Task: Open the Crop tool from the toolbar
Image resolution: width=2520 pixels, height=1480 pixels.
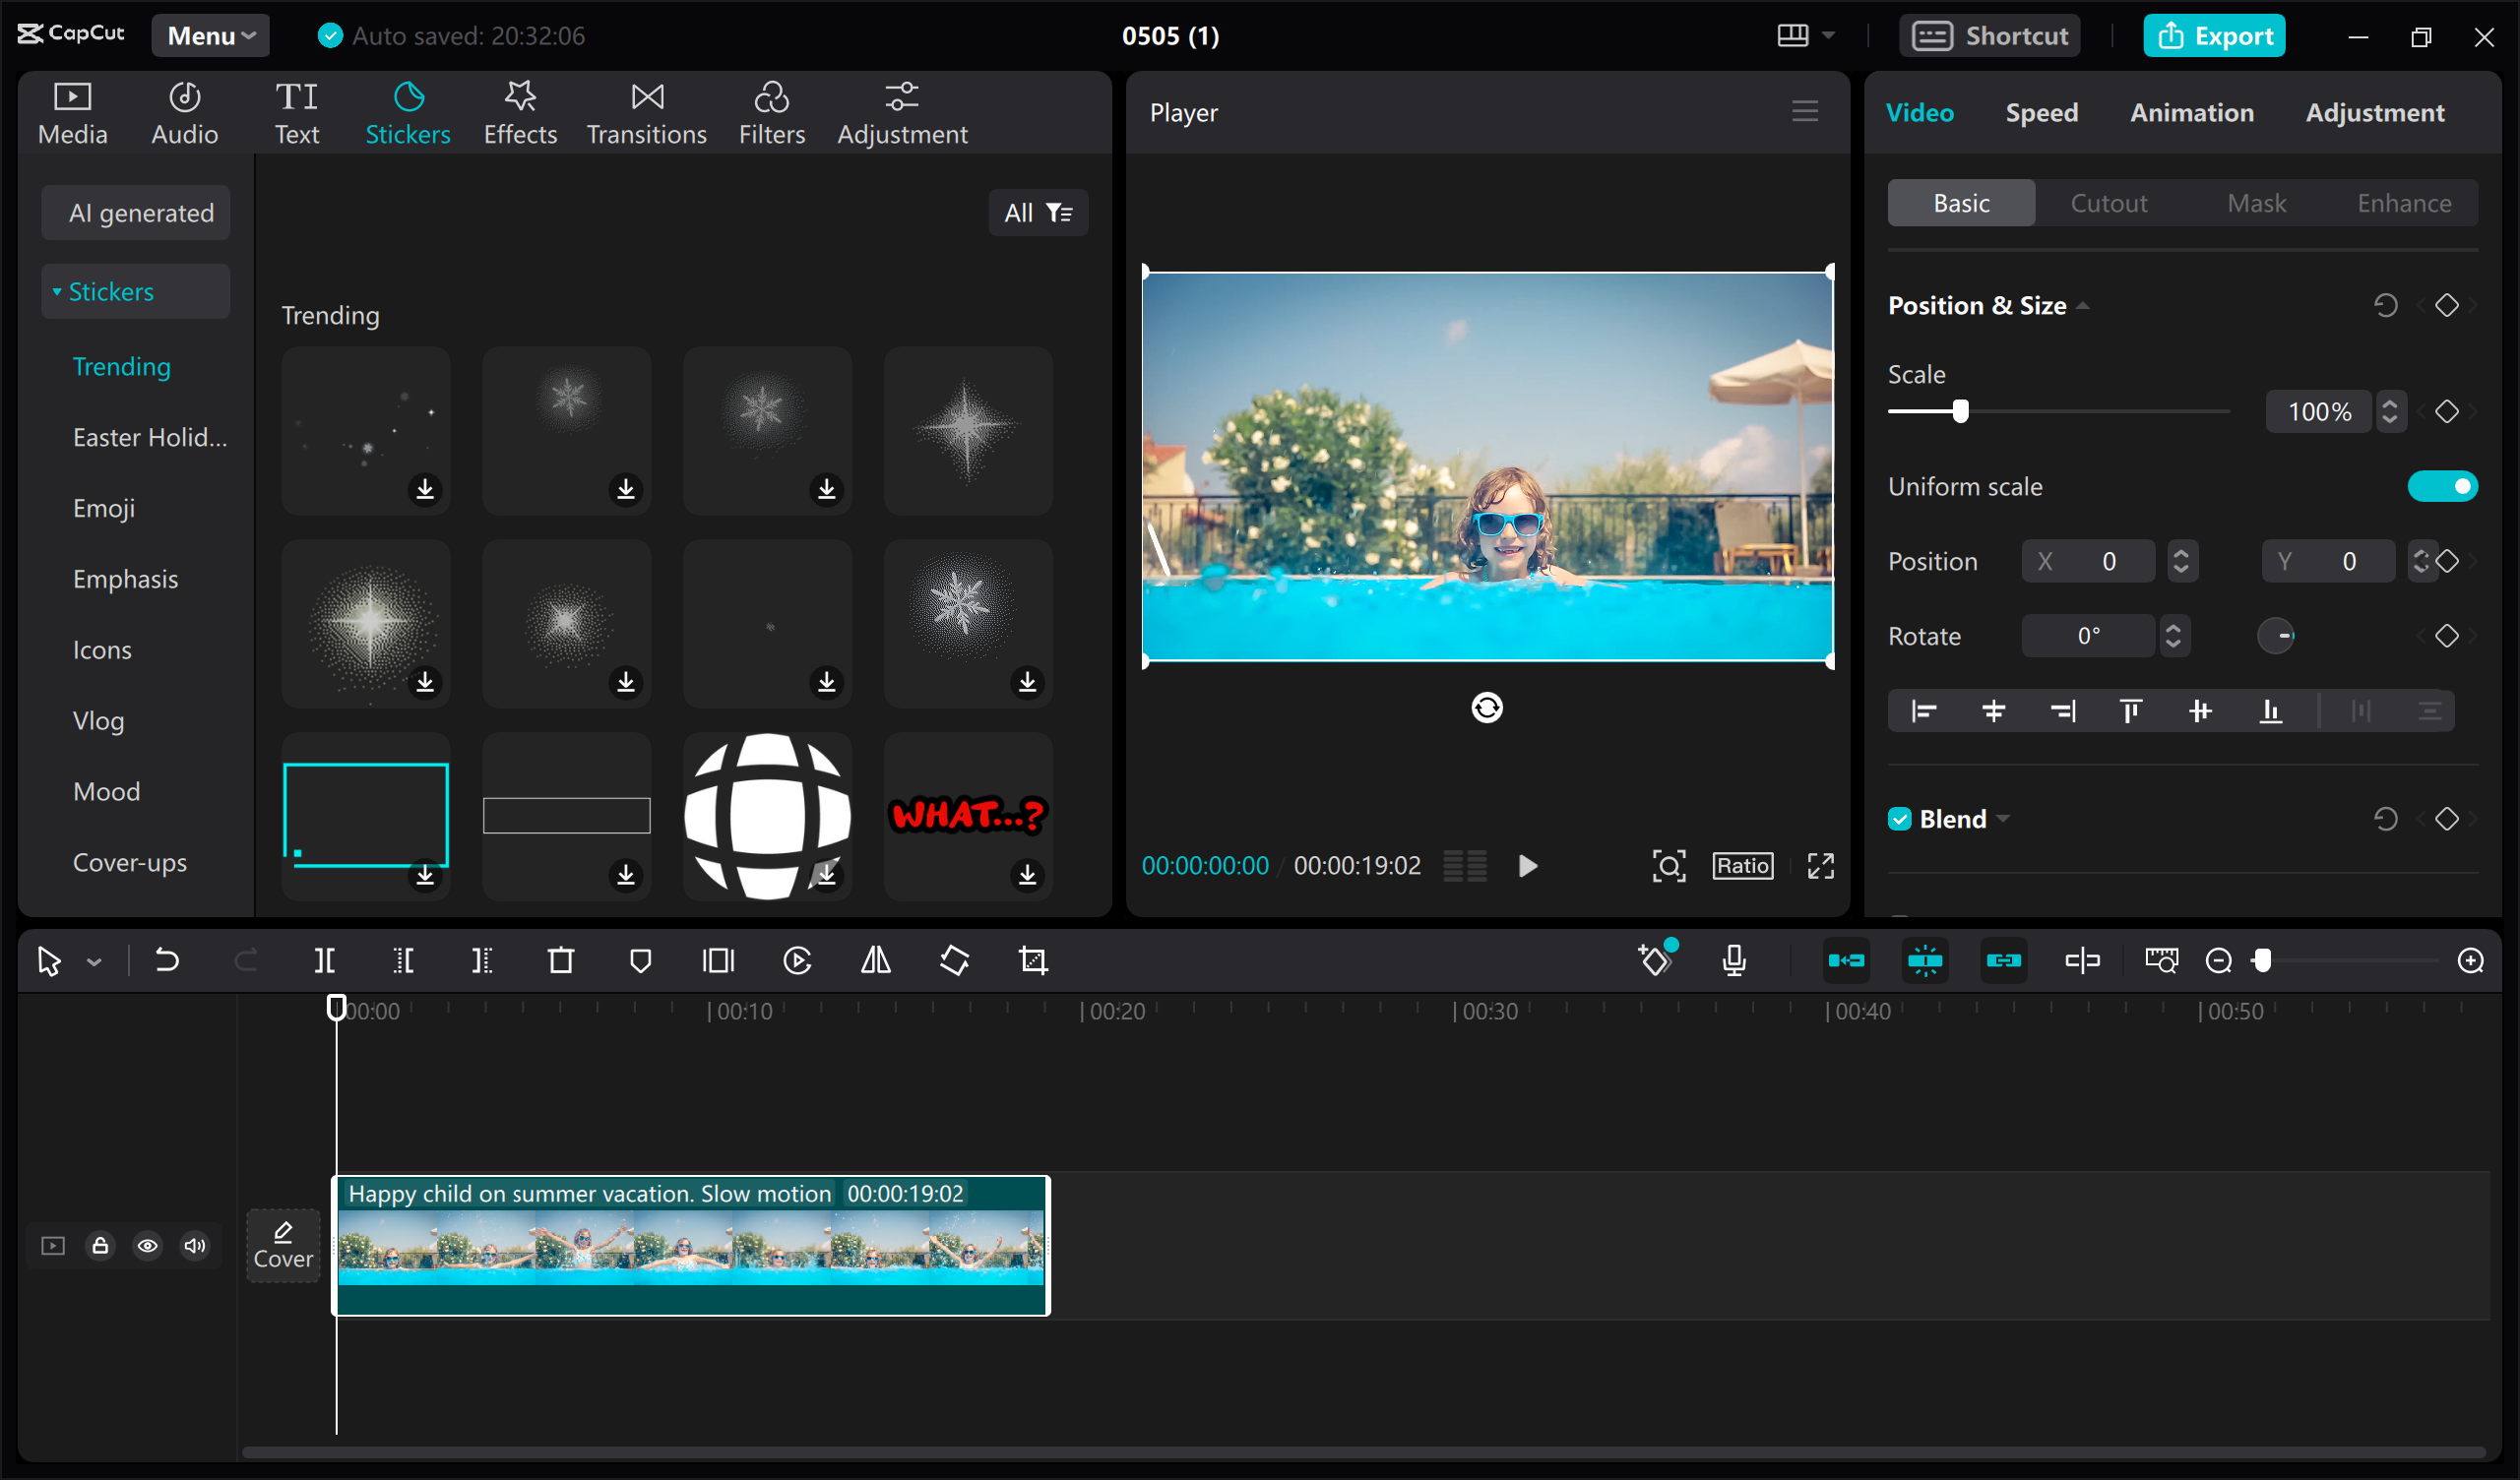Action: tap(1032, 960)
